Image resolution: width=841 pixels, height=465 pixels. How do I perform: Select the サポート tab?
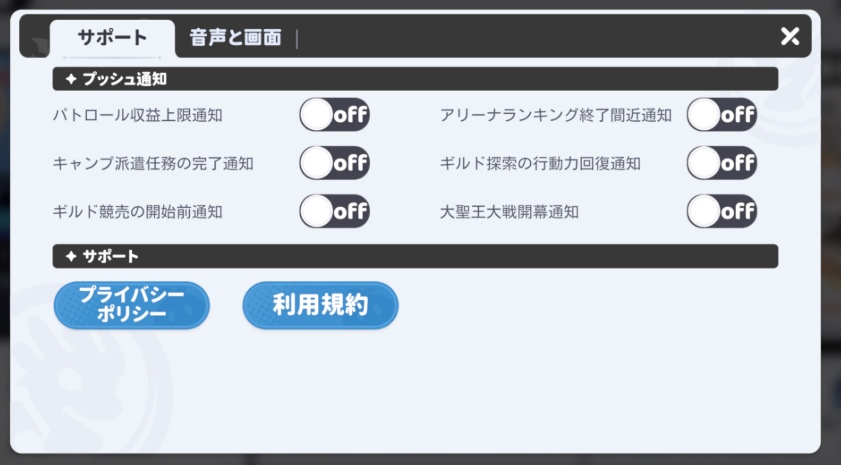click(112, 38)
